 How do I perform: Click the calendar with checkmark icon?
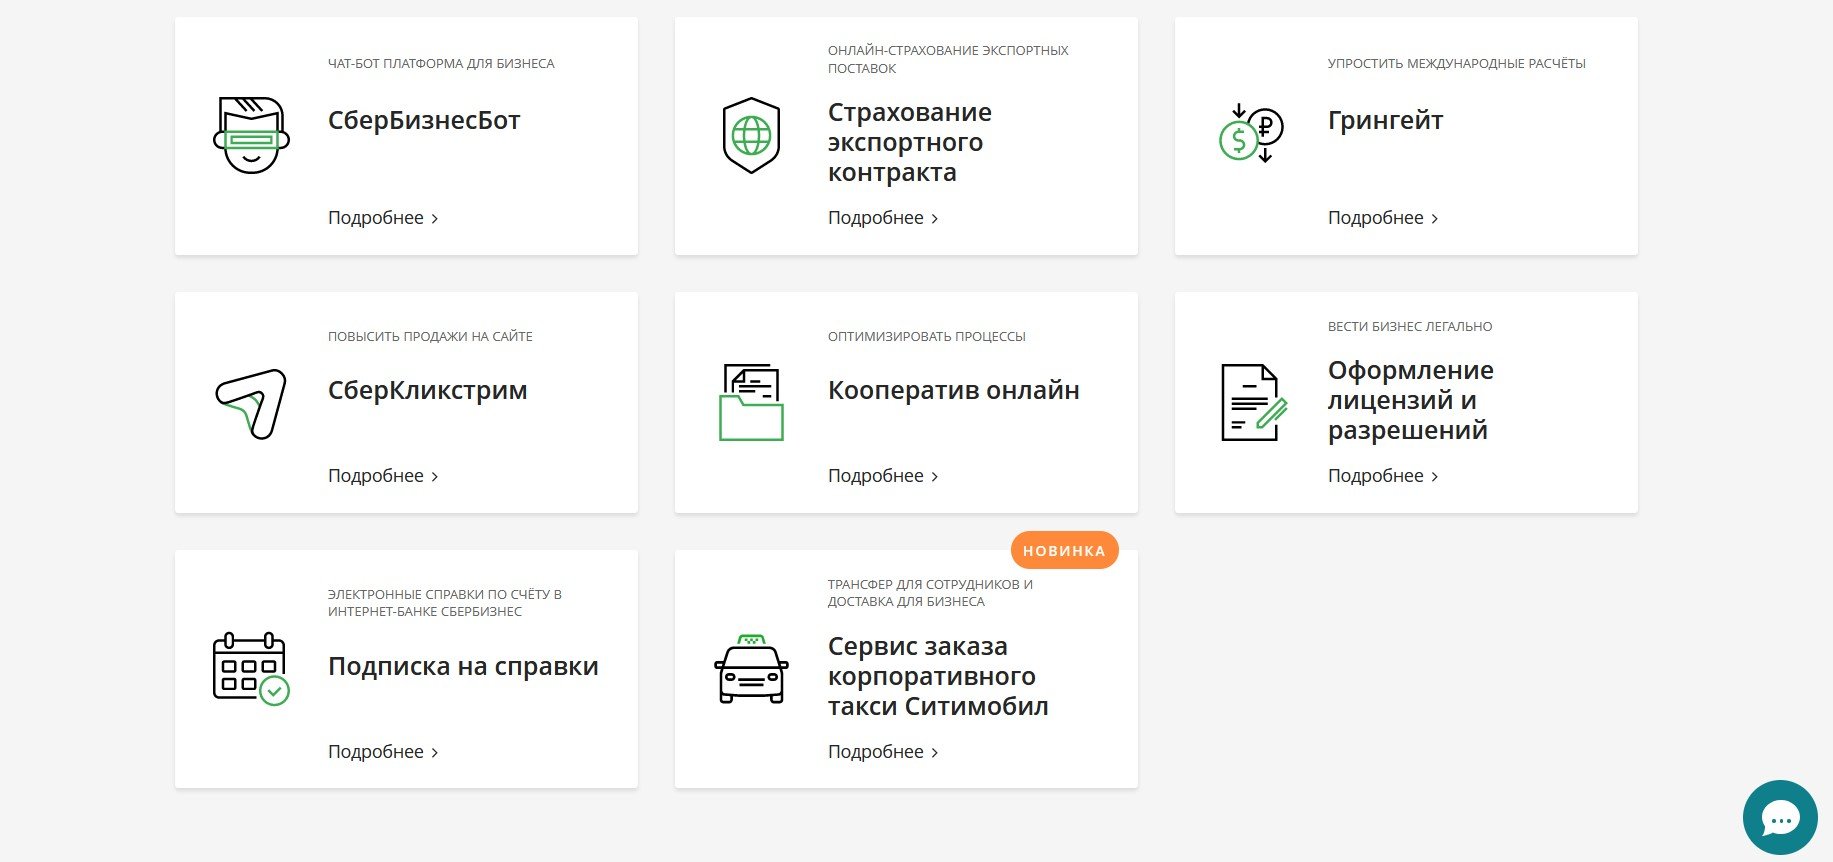(x=251, y=669)
